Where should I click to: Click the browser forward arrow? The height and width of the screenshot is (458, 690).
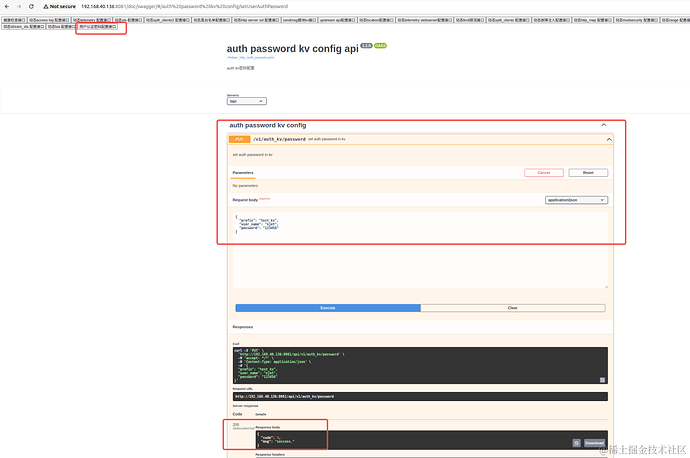[19, 6]
